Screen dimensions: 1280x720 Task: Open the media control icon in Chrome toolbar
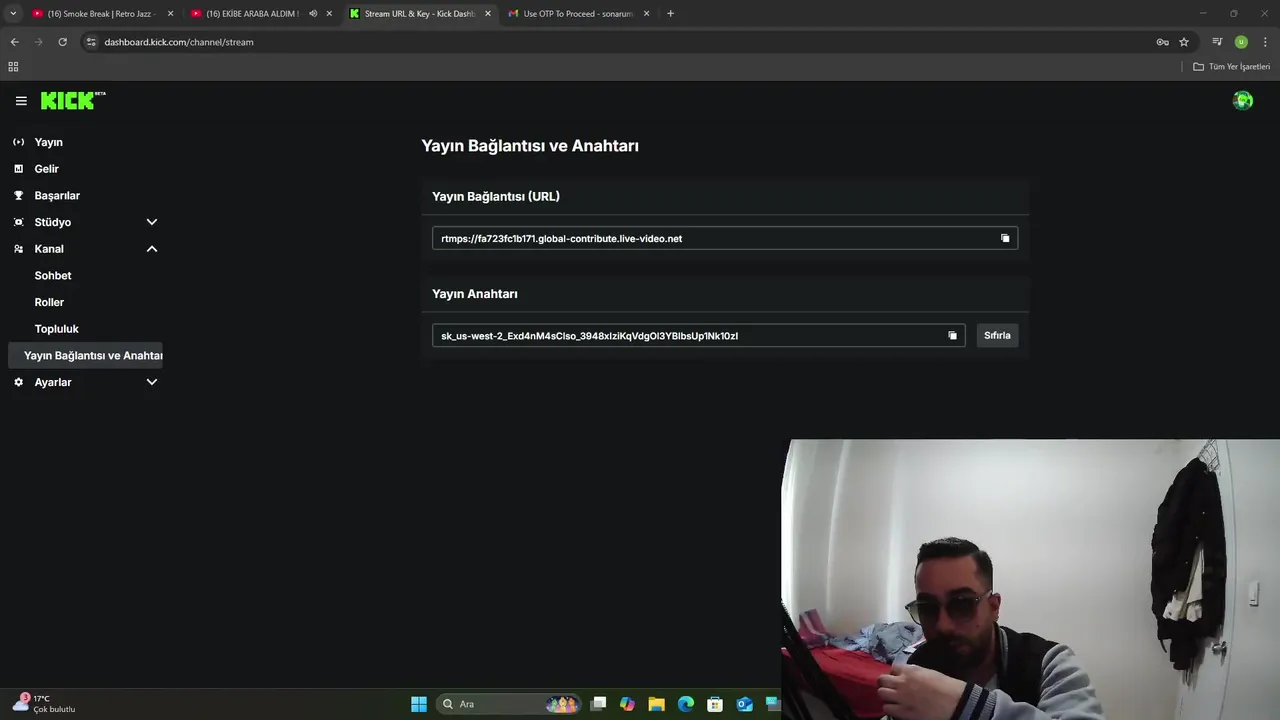point(1217,42)
